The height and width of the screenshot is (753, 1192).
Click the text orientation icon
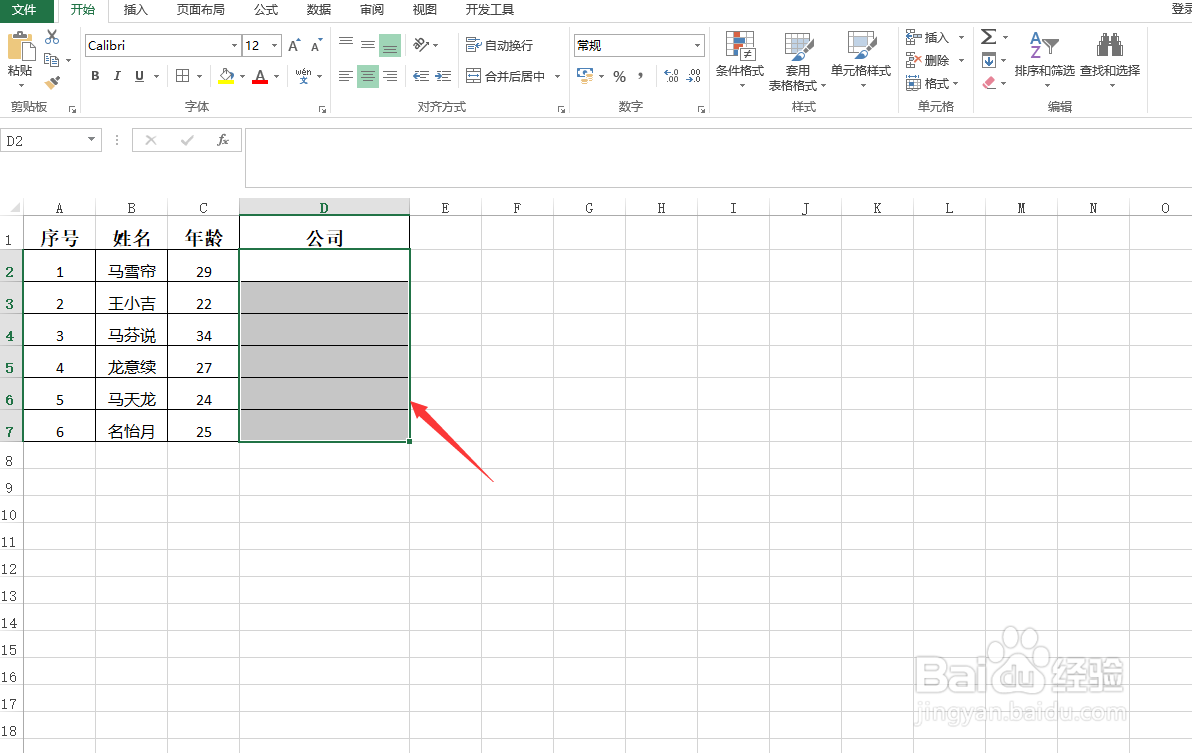421,46
